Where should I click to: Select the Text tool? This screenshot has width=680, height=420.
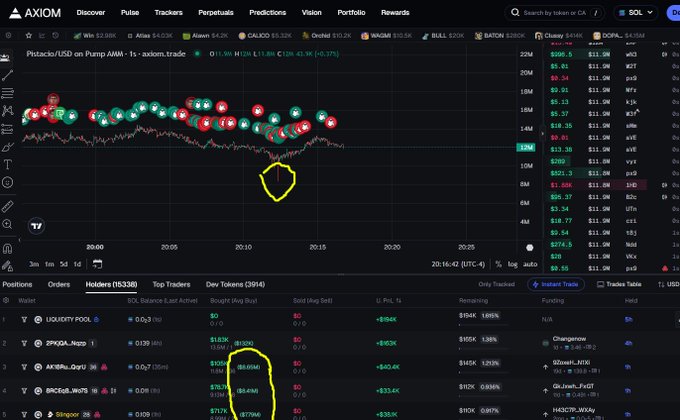[7, 164]
